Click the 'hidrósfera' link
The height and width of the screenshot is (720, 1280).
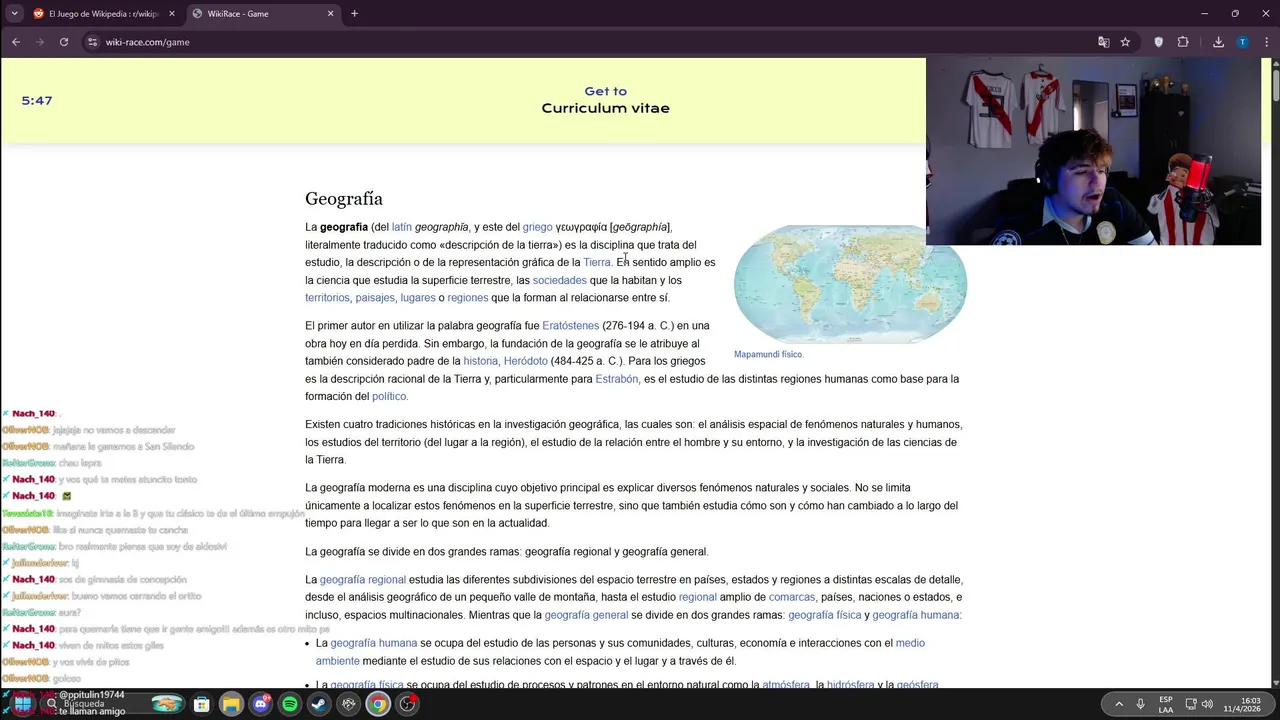[850, 685]
